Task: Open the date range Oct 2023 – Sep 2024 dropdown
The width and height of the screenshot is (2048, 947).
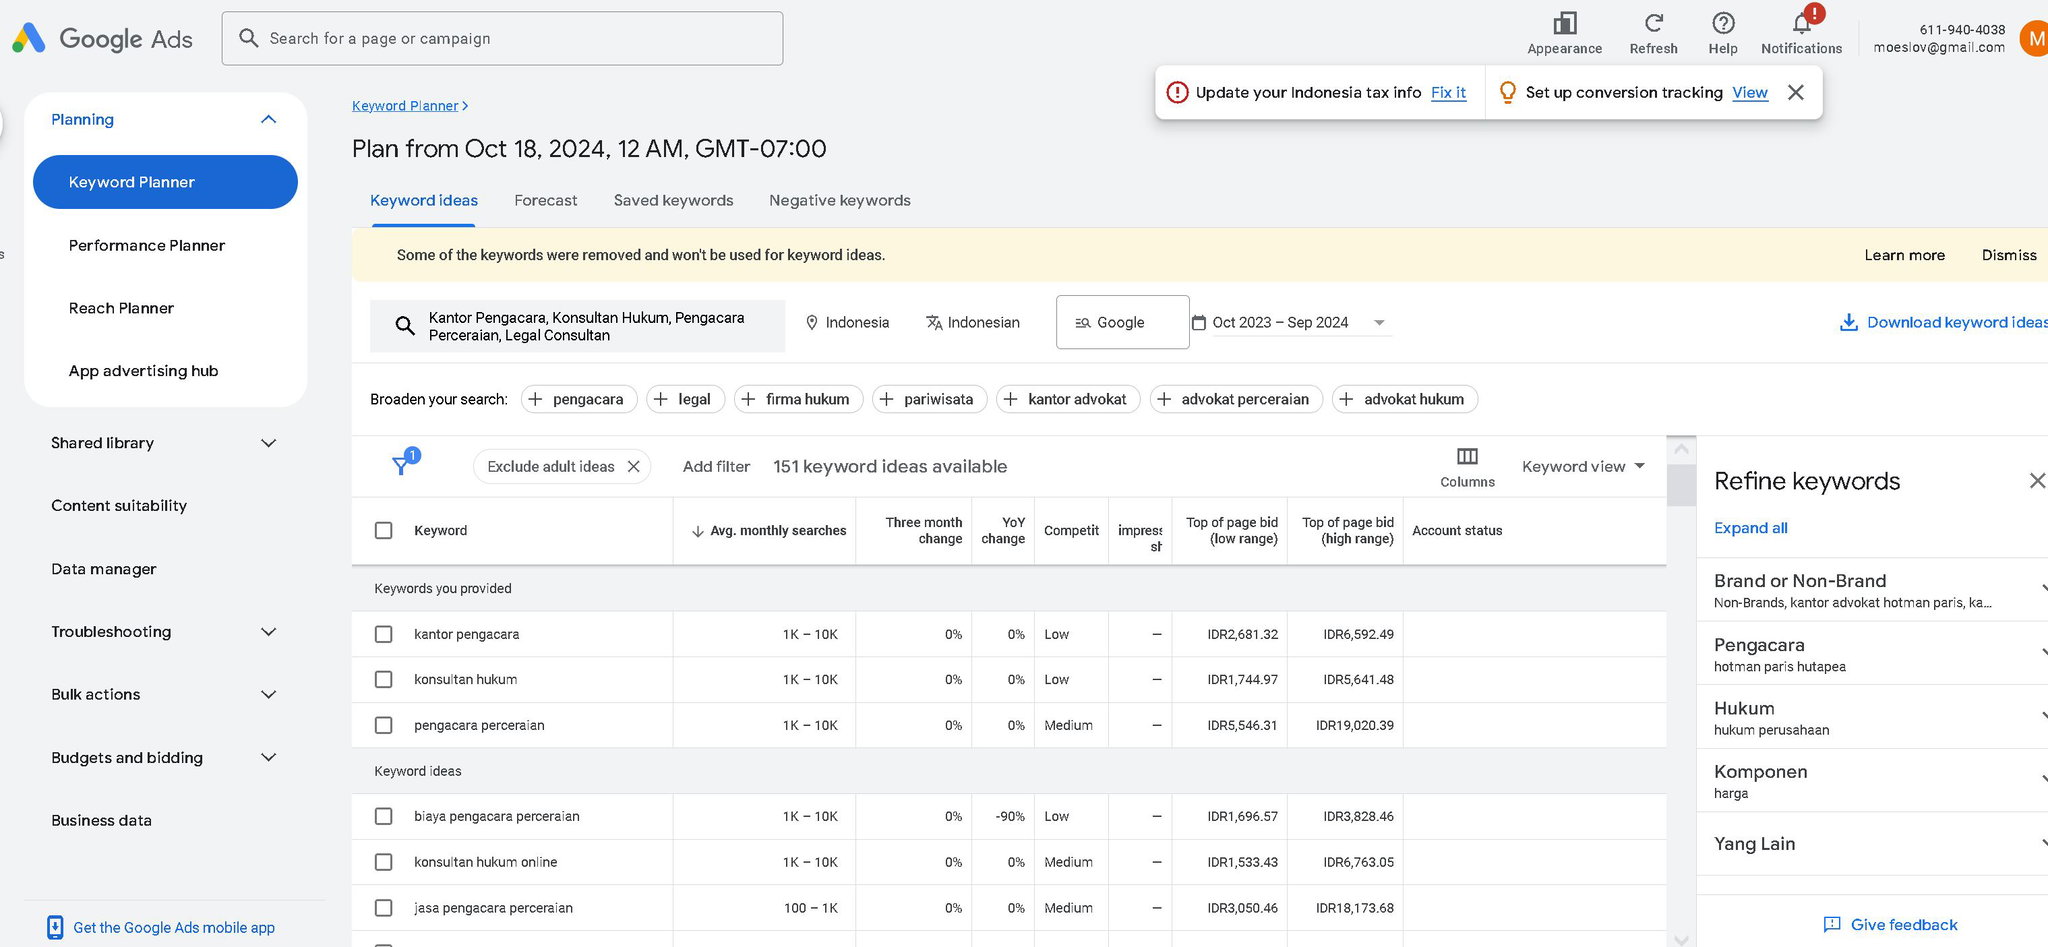Action: point(1290,322)
